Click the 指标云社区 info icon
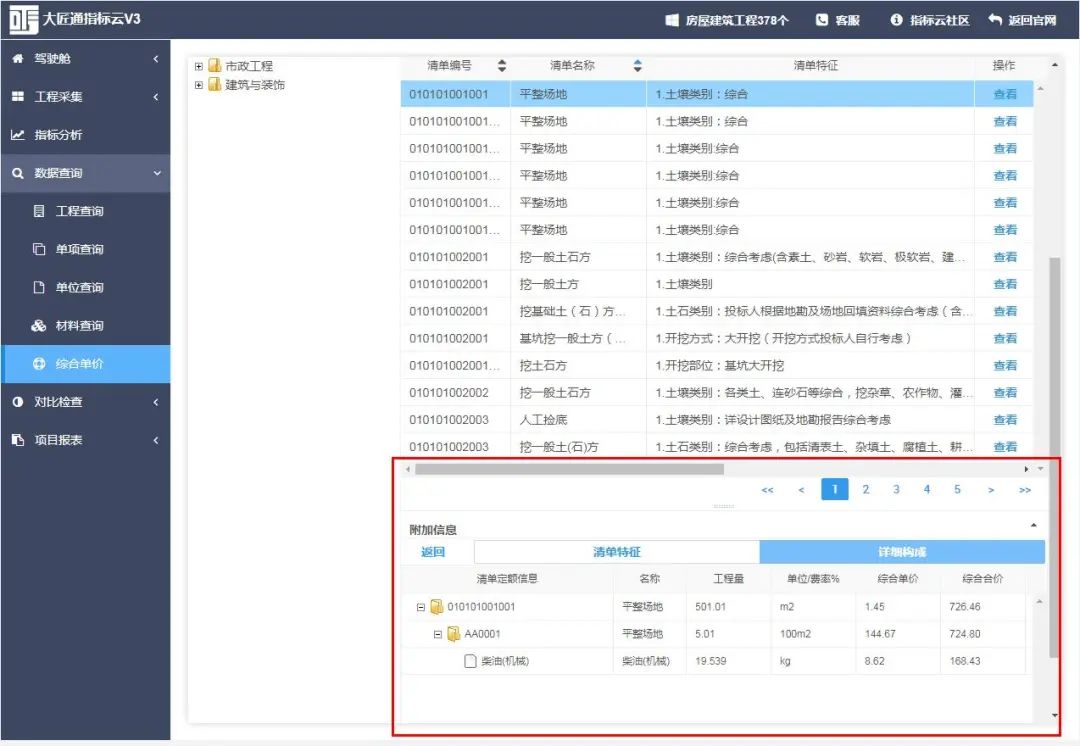This screenshot has width=1080, height=746. point(896,20)
